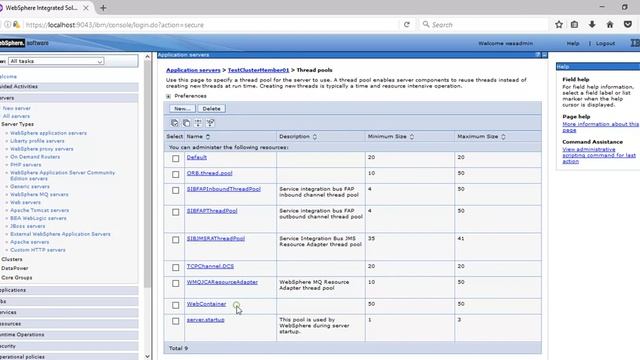Expand the Clusters navigation group
The height and width of the screenshot is (360, 640).
click(12, 259)
